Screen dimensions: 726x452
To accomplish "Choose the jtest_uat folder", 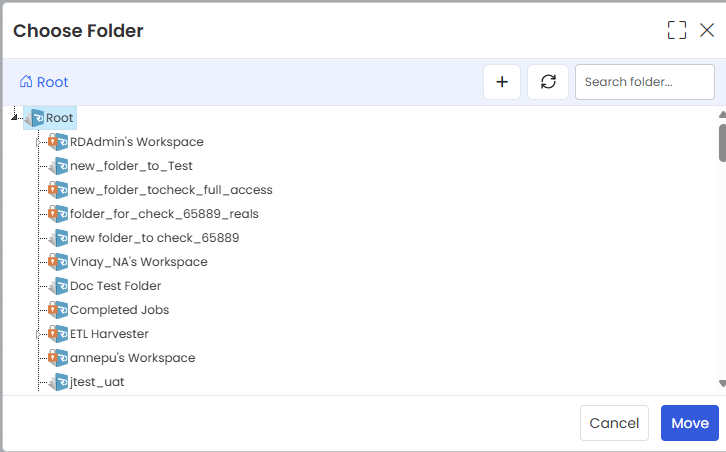I will 97,382.
